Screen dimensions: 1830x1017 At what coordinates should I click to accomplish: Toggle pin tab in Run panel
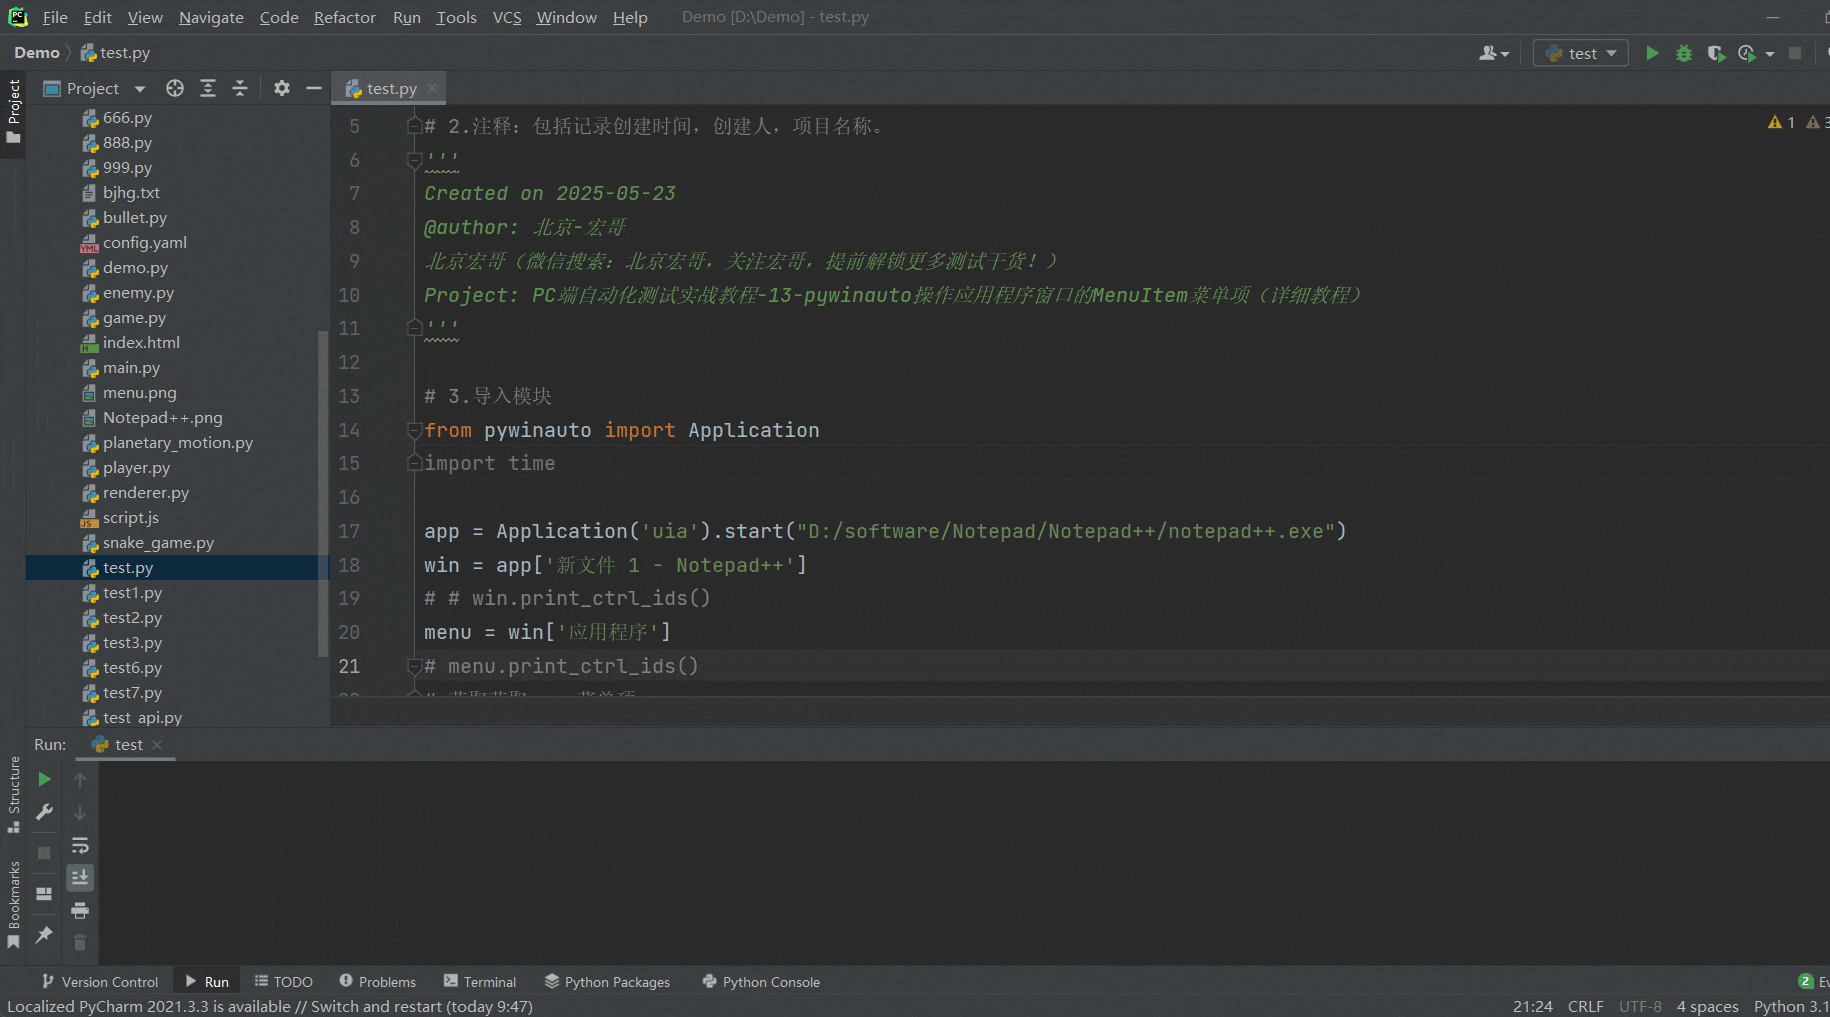[44, 935]
